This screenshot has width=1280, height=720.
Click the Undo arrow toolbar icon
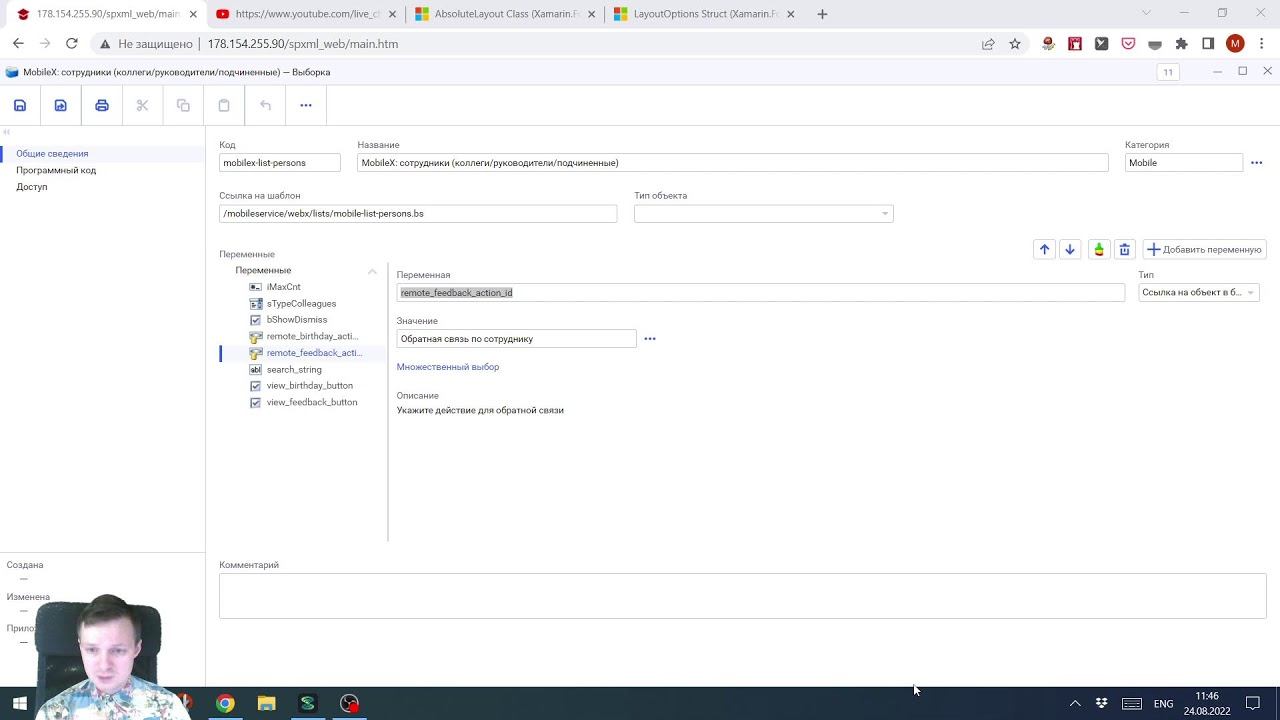(x=265, y=105)
